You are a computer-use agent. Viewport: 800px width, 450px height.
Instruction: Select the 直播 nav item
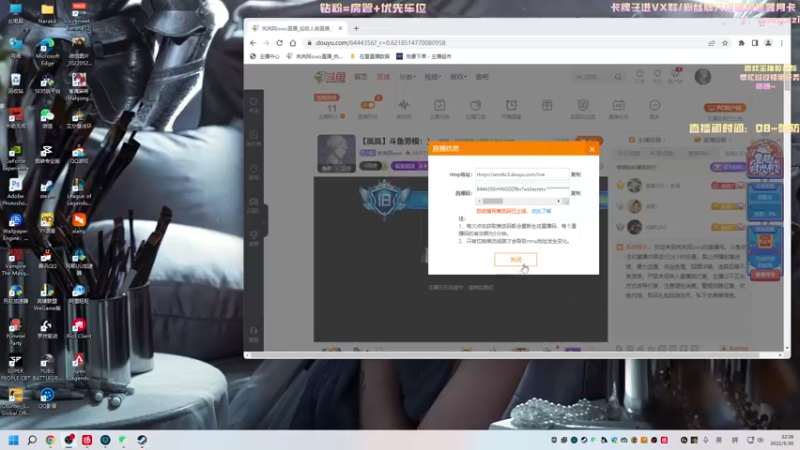pyautogui.click(x=383, y=77)
